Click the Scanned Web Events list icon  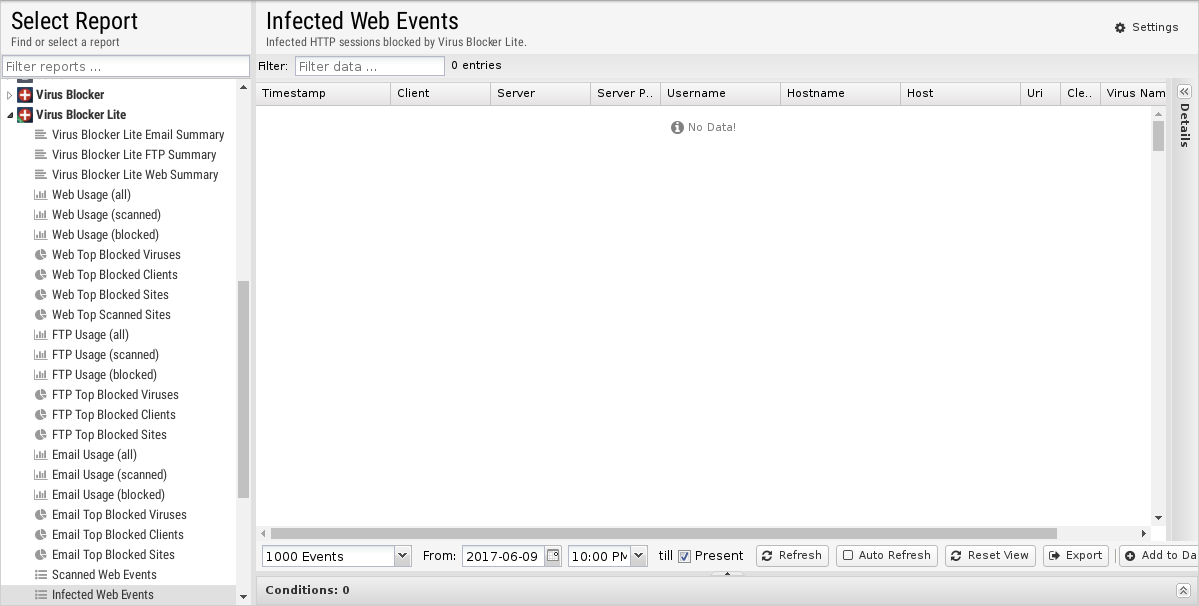tap(41, 575)
